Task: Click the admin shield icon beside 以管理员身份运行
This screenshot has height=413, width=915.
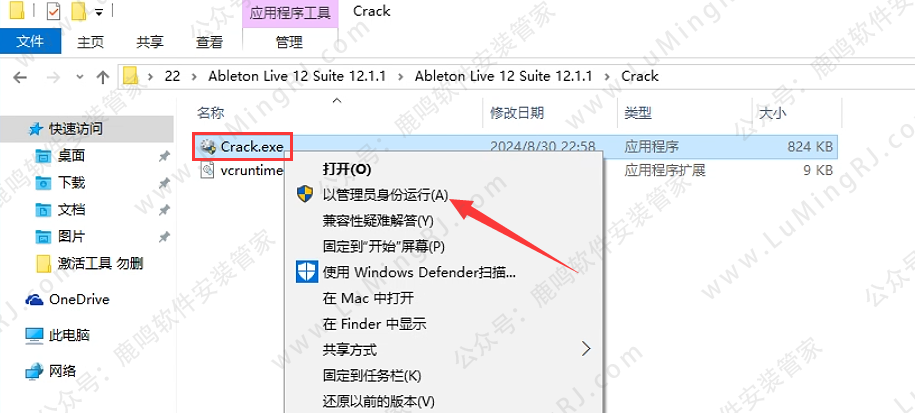Action: 305,194
